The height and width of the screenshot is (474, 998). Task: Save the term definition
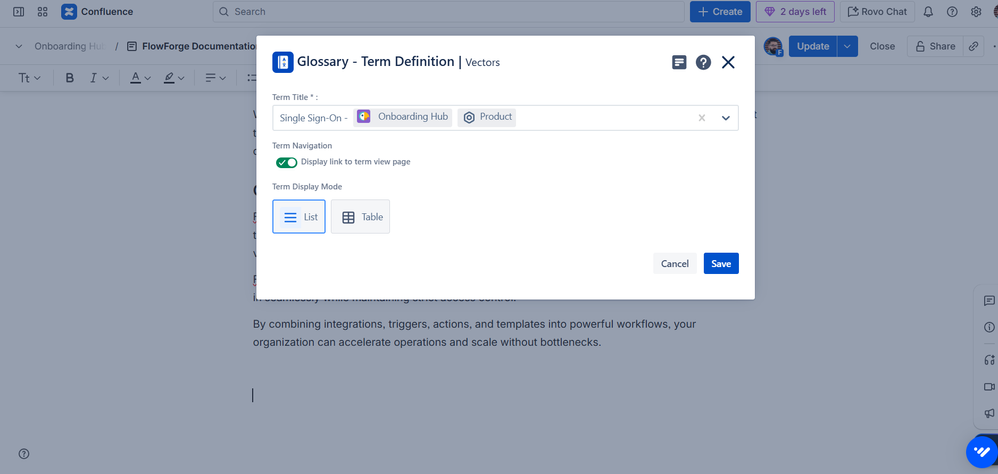[x=721, y=263]
